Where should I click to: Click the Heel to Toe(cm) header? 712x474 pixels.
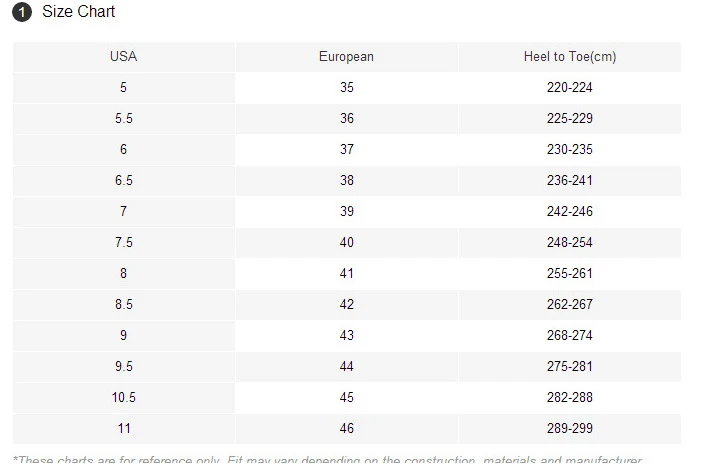569,57
